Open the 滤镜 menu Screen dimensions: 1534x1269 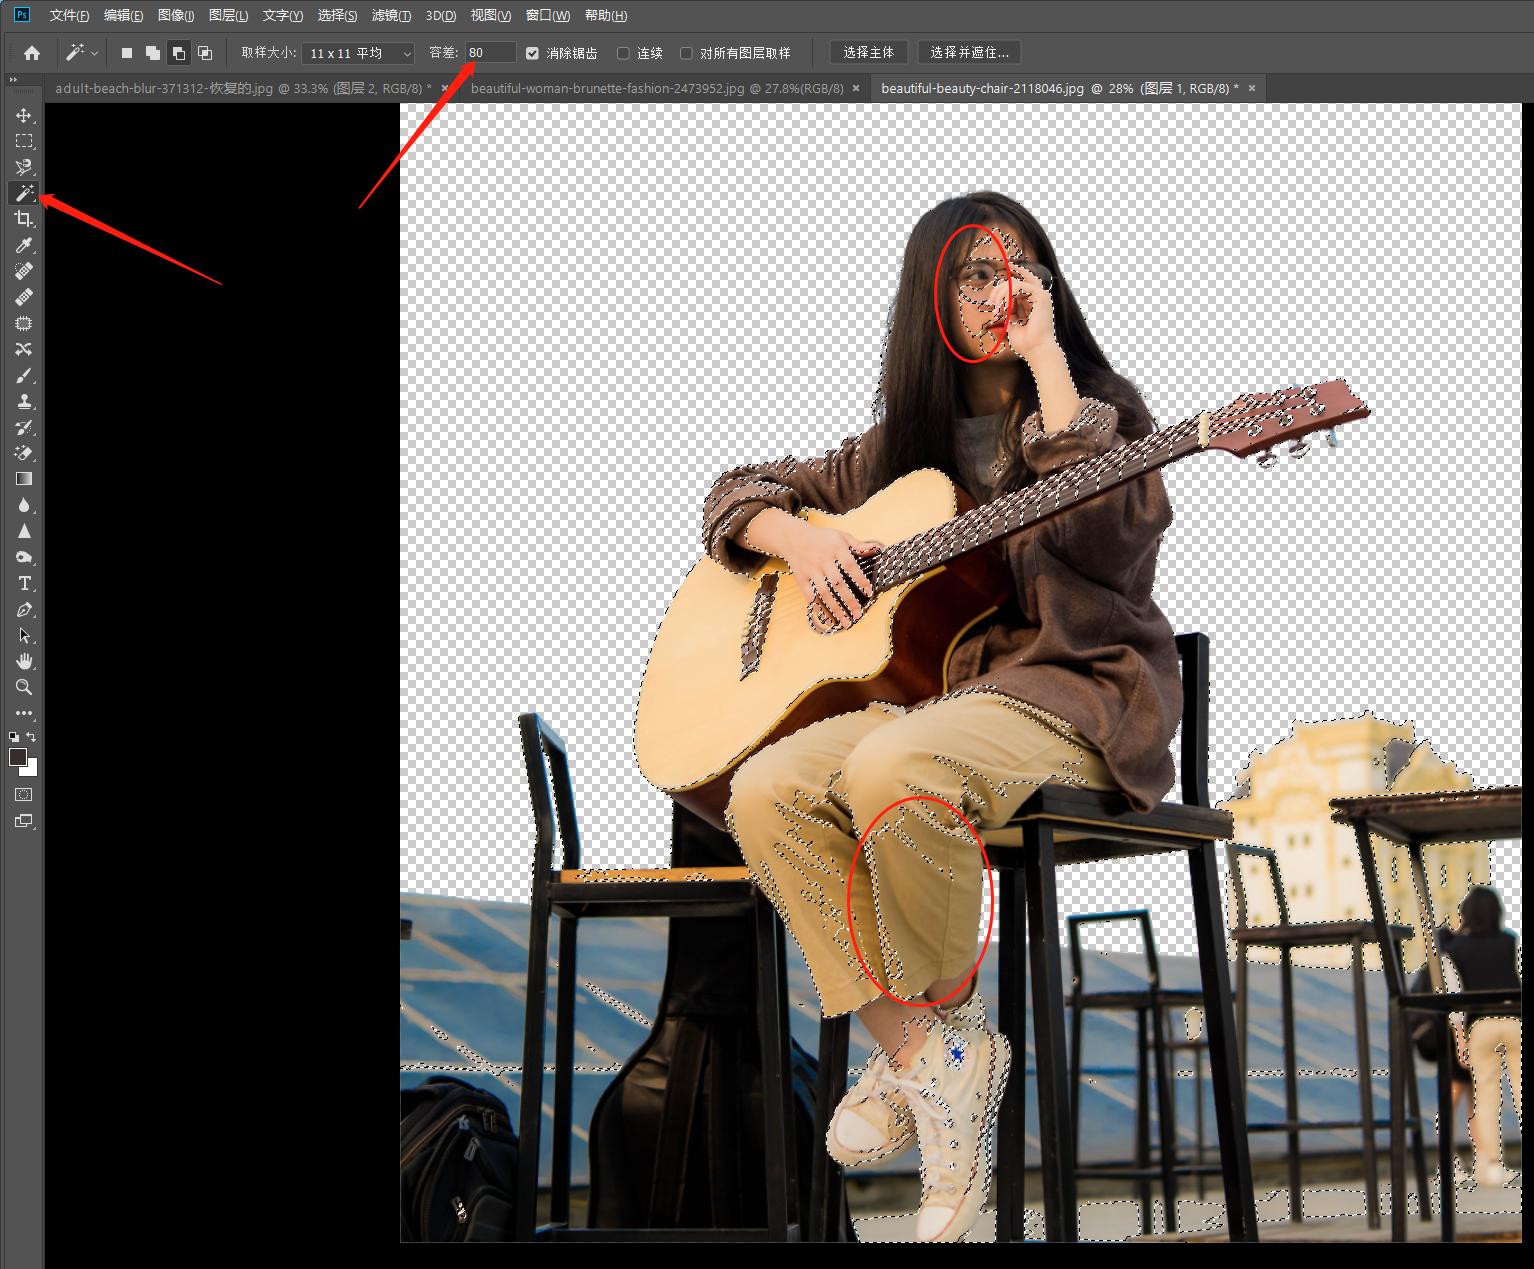(x=391, y=15)
